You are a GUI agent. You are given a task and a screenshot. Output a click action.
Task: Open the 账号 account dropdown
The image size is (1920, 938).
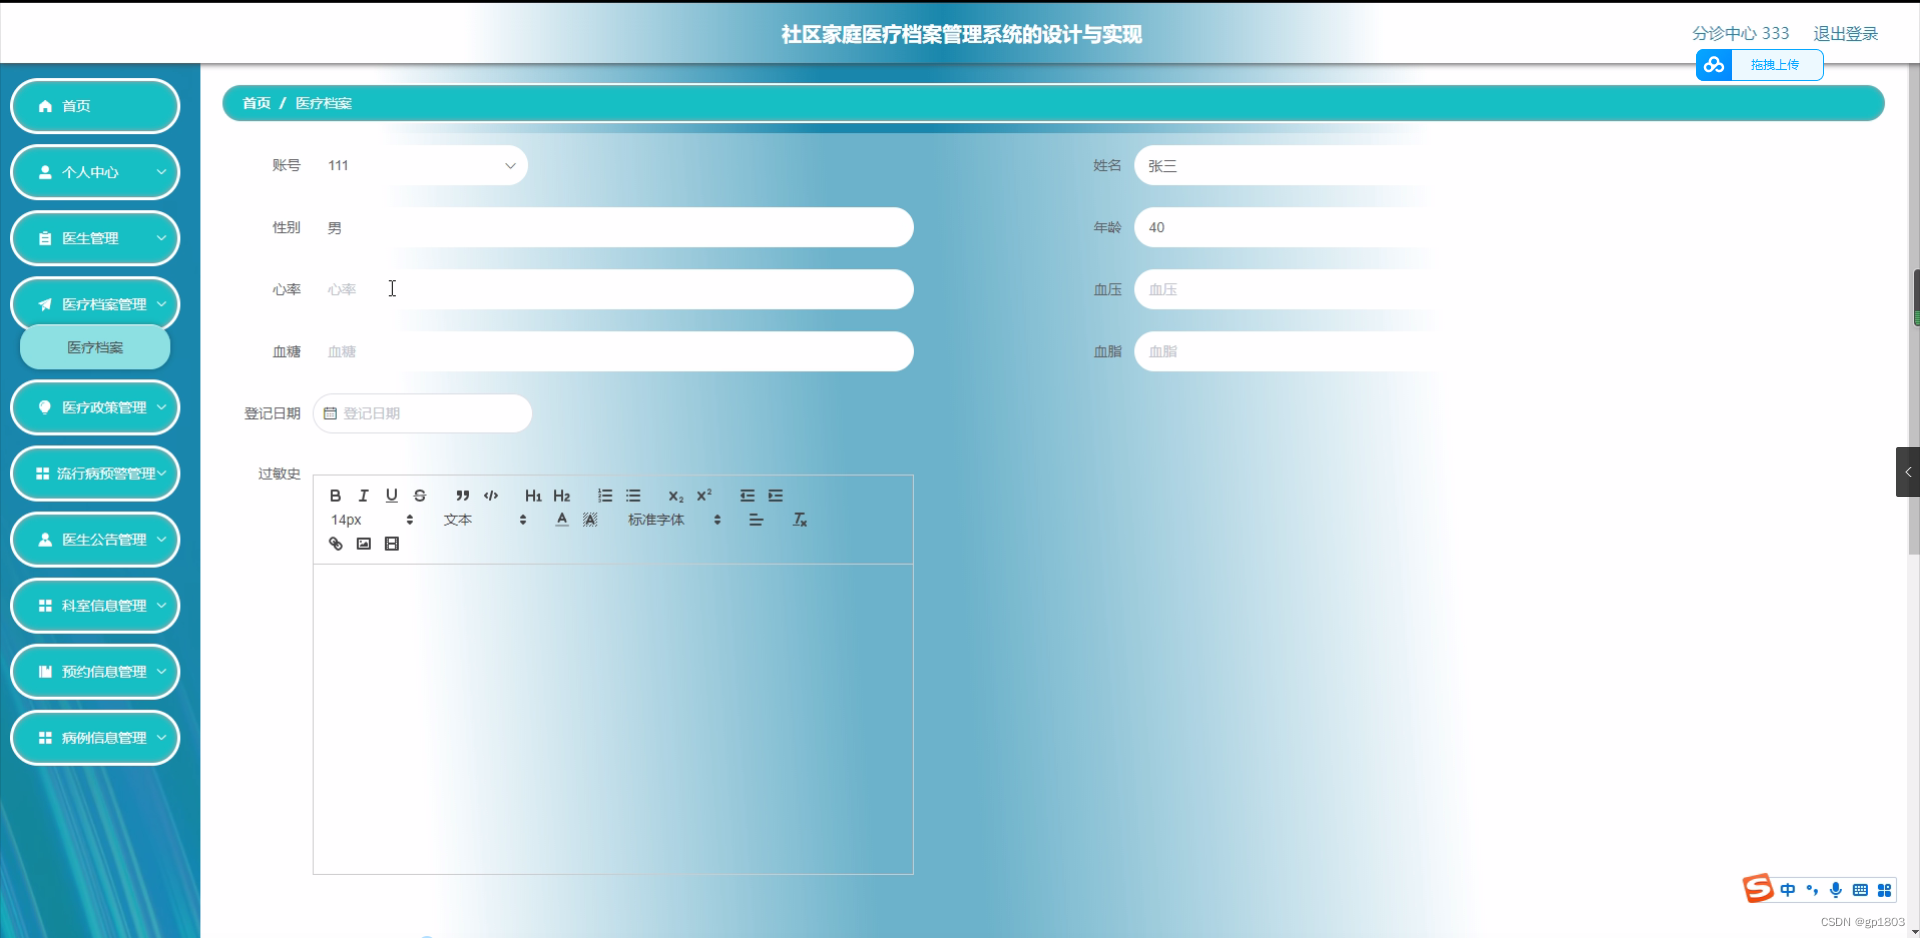[x=420, y=166]
